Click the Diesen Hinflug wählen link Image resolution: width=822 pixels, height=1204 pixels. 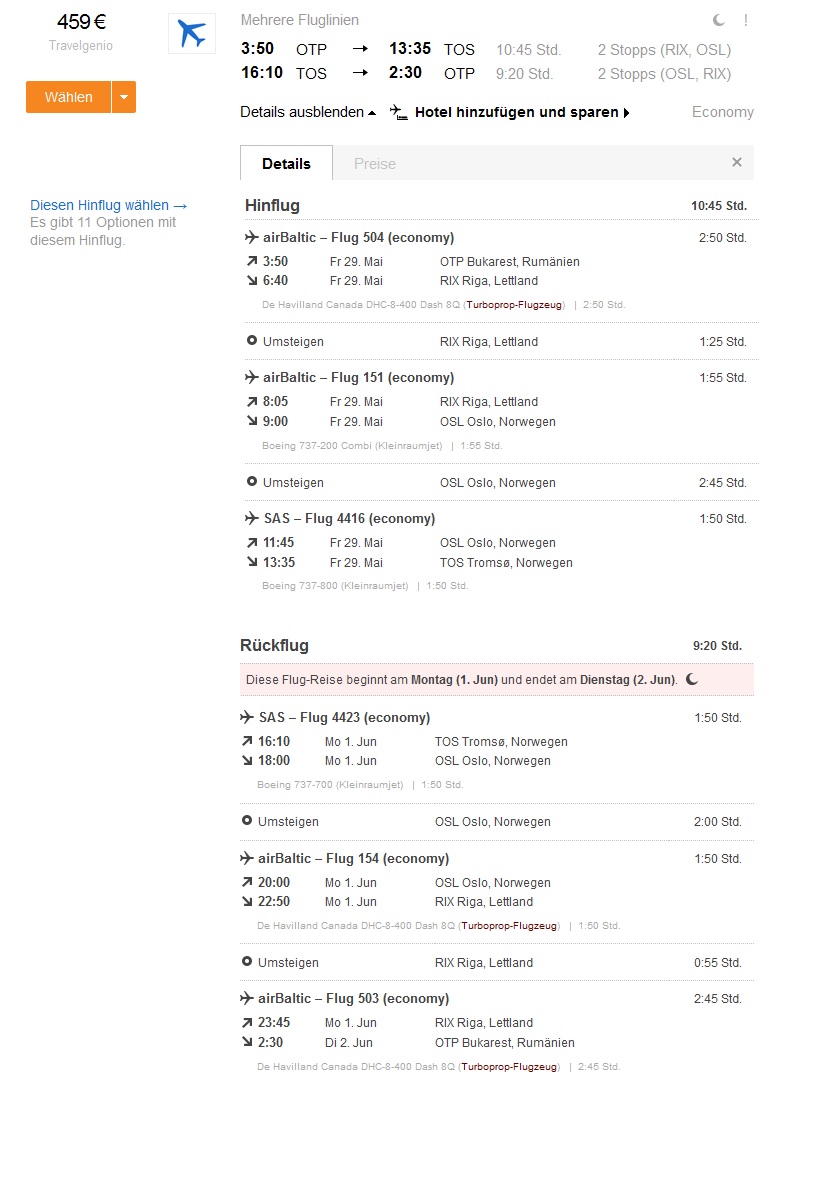coord(108,205)
